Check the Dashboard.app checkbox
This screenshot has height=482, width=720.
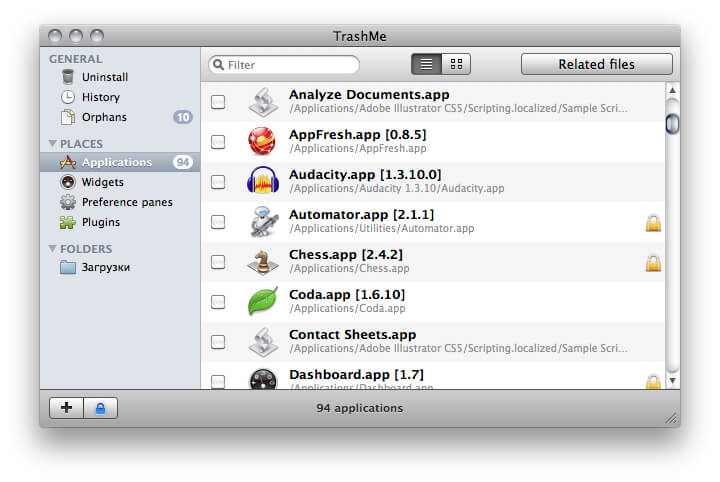tap(218, 381)
